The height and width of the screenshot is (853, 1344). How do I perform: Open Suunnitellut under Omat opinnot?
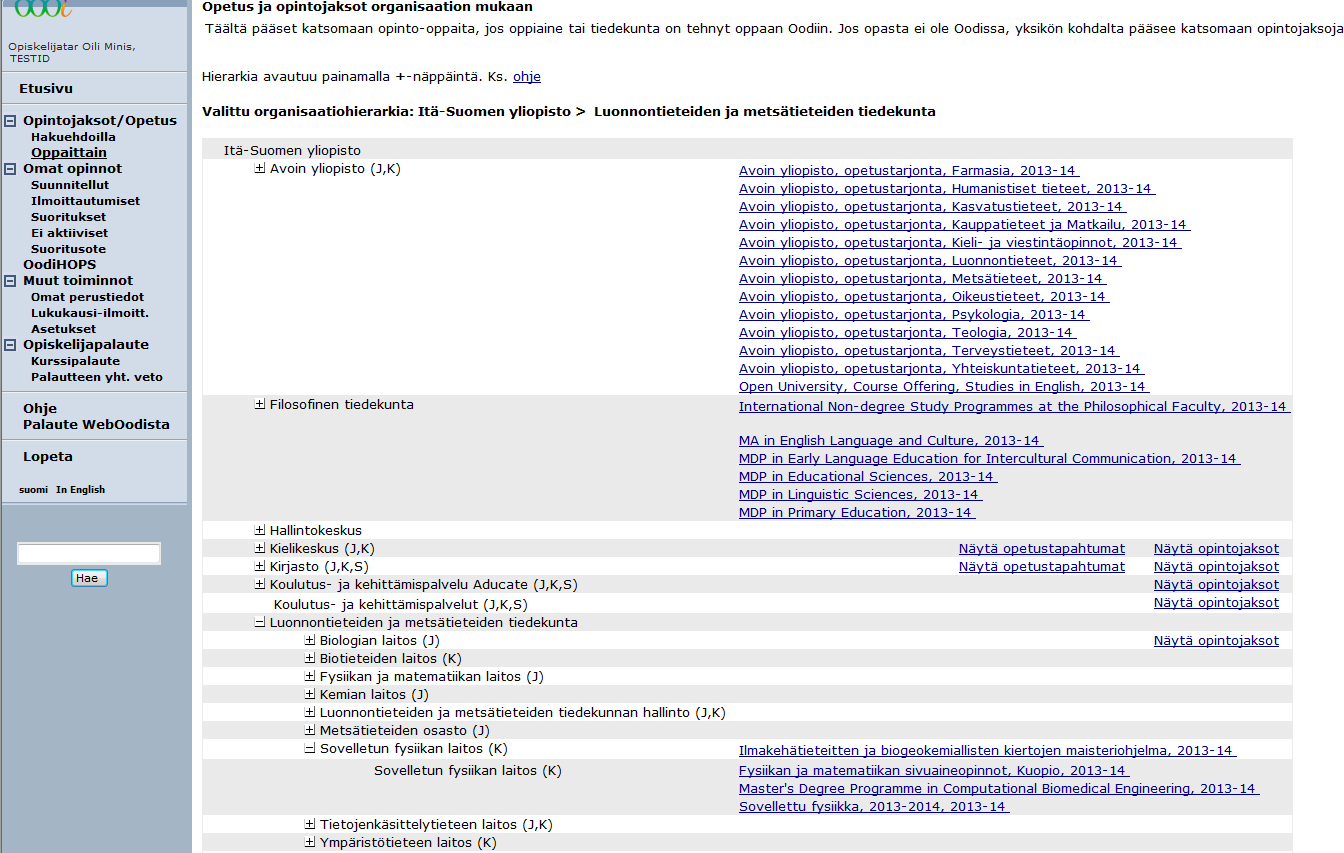[x=70, y=185]
